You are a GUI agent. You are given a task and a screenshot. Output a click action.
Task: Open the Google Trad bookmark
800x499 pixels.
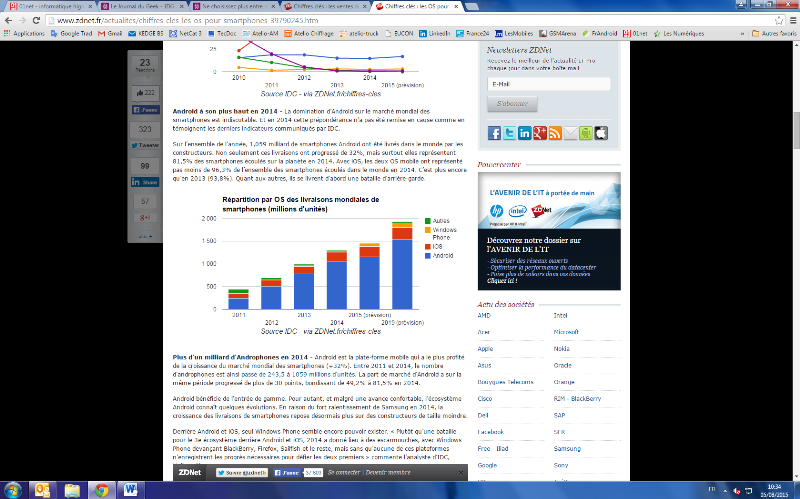coord(71,34)
